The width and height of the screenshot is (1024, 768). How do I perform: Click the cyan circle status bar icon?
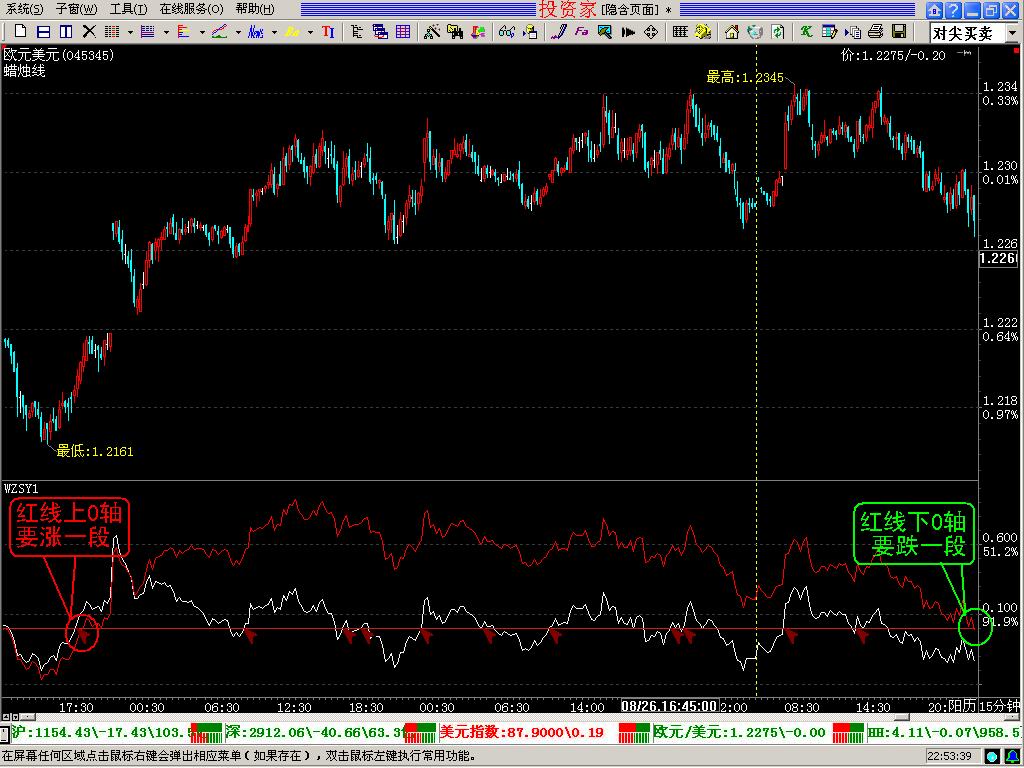[993, 757]
